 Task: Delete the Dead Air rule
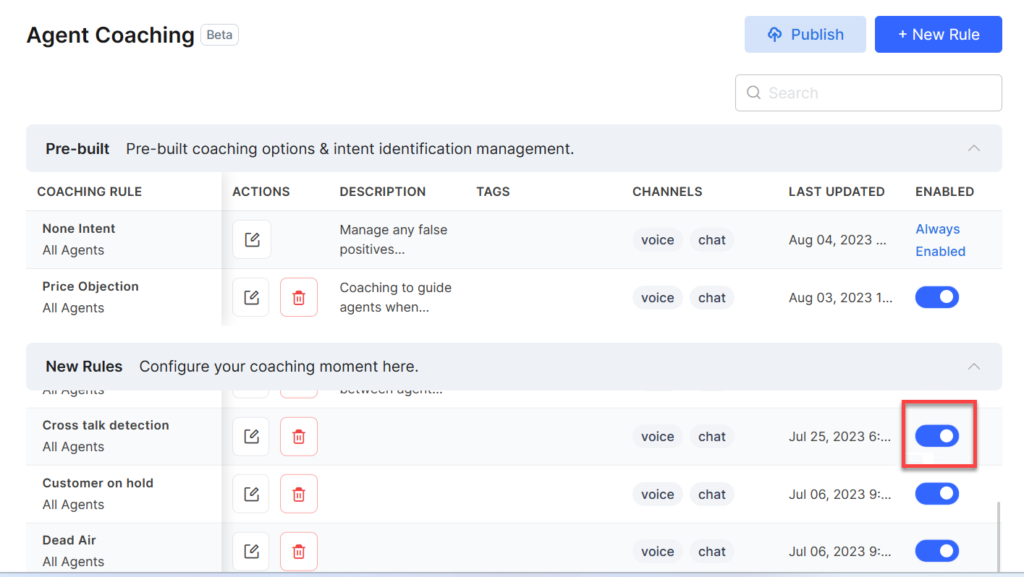[299, 551]
